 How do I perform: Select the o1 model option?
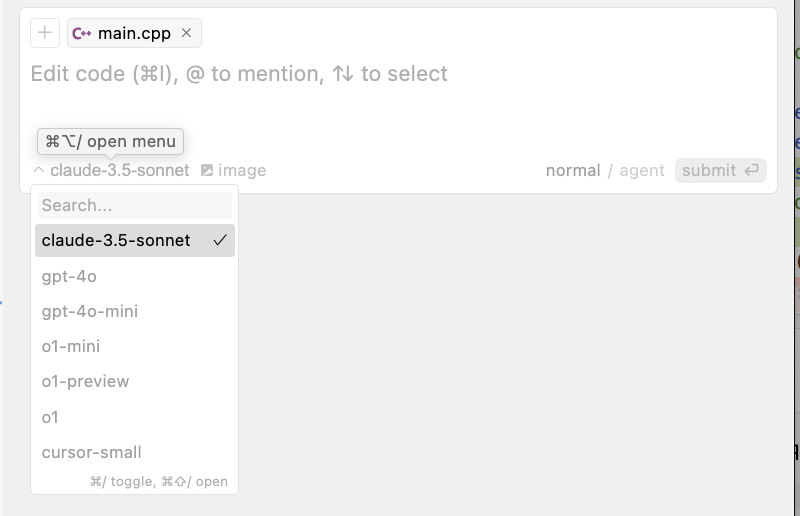[50, 417]
